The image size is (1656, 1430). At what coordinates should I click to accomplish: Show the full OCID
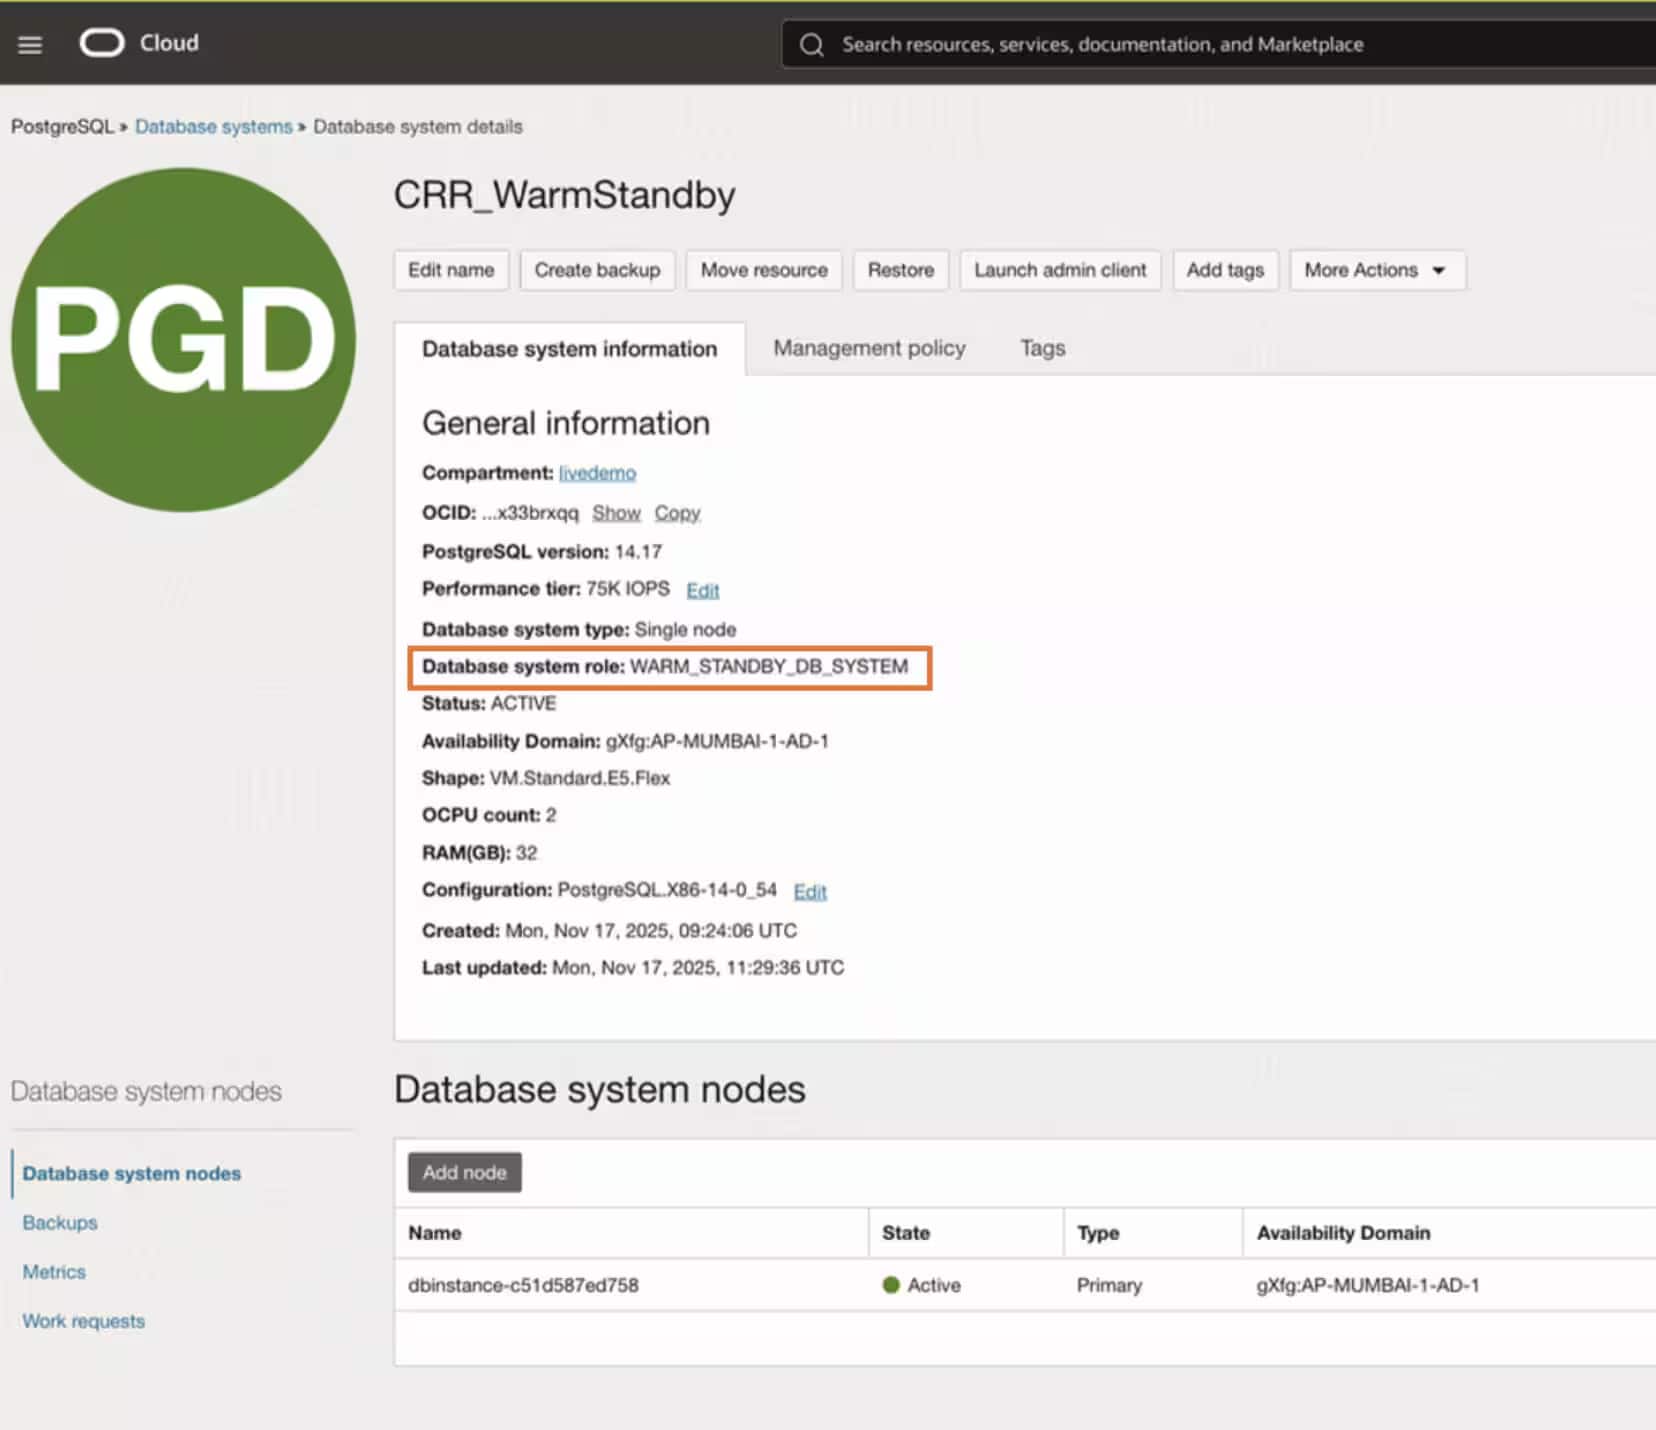(616, 513)
